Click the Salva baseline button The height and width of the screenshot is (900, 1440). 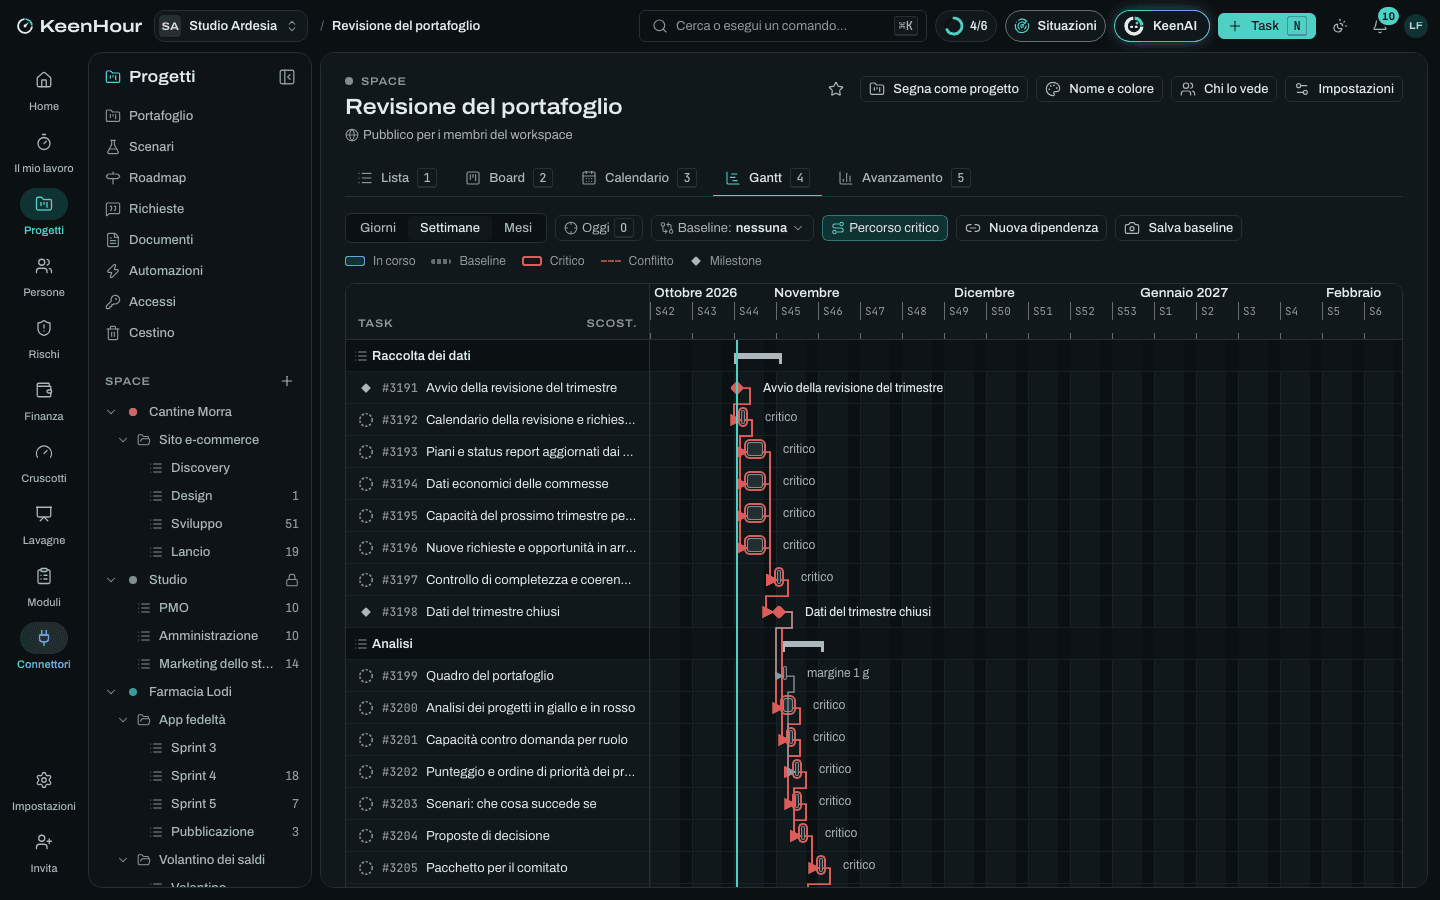[x=1179, y=228]
